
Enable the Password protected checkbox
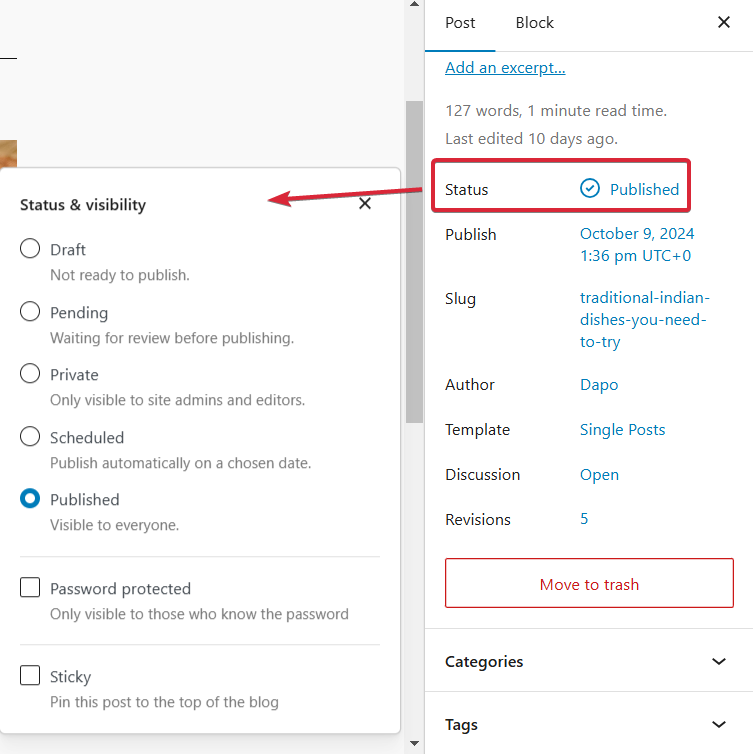(31, 588)
